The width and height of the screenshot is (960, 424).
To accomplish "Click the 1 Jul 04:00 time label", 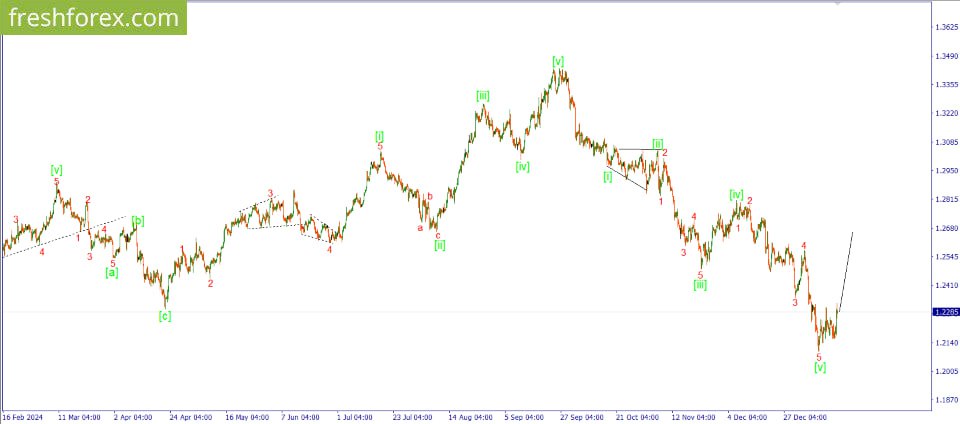I will point(355,417).
